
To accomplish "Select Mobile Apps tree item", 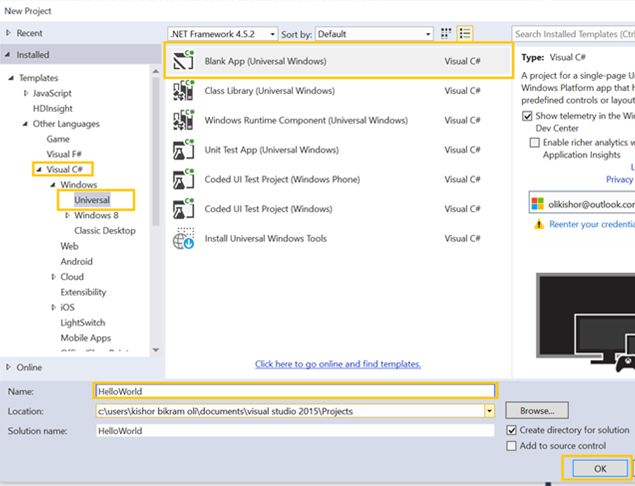I will [85, 338].
